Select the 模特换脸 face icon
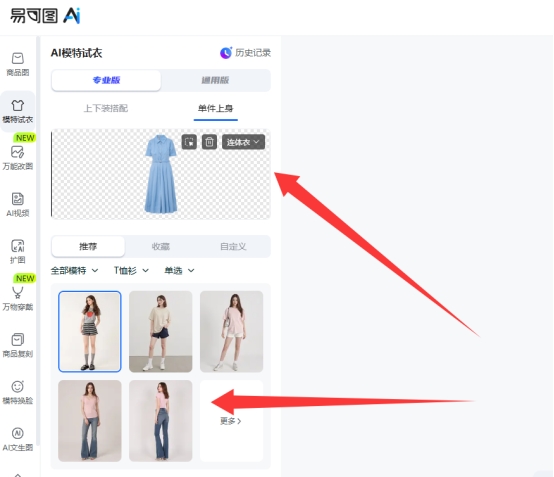Viewport: 554px width, 477px height. (x=18, y=387)
